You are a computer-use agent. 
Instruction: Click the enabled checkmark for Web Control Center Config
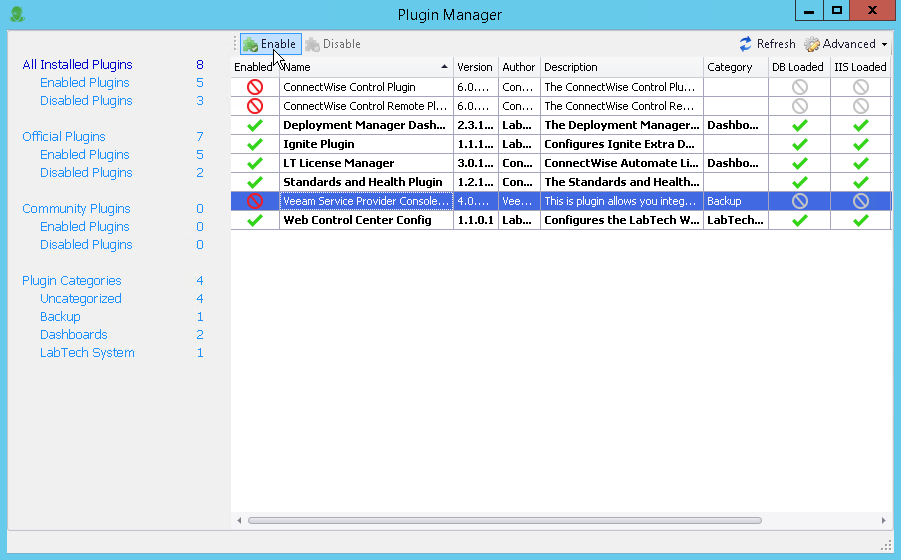[x=255, y=220]
